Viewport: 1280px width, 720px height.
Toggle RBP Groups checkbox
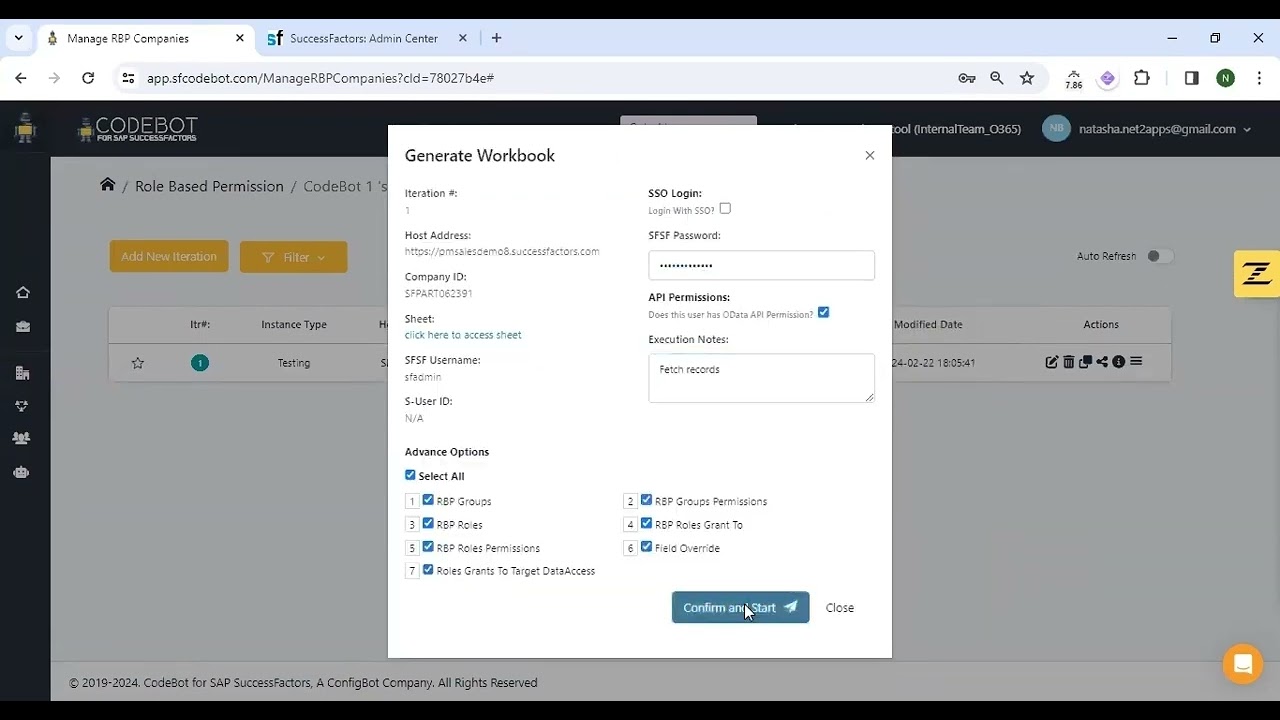point(428,500)
